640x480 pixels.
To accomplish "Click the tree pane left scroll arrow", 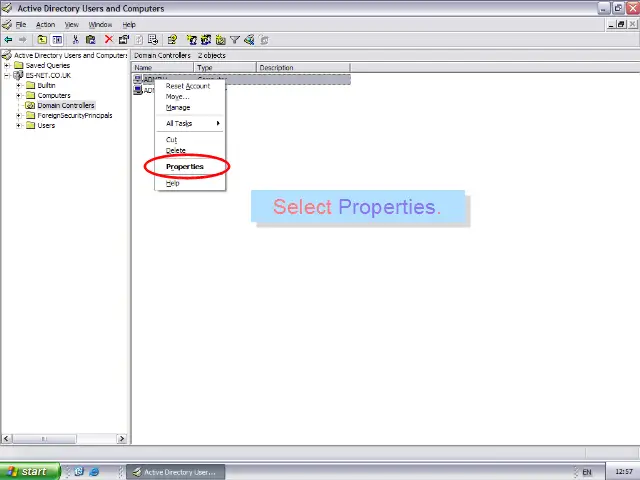I will (x=6, y=439).
